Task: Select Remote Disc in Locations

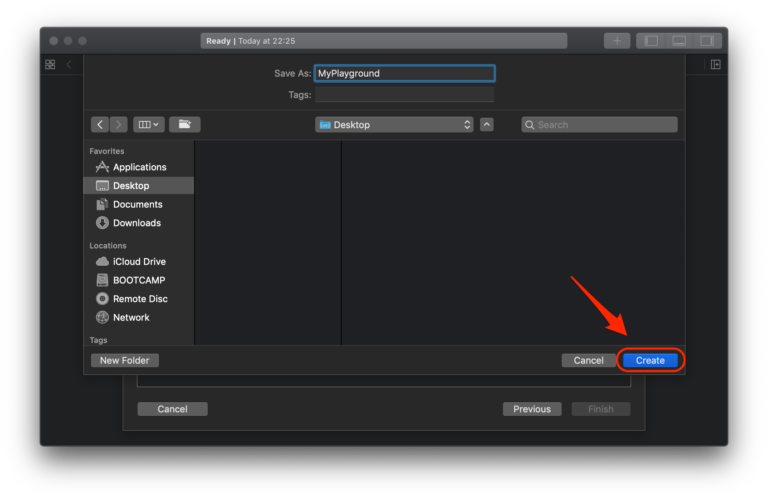Action: tap(140, 299)
